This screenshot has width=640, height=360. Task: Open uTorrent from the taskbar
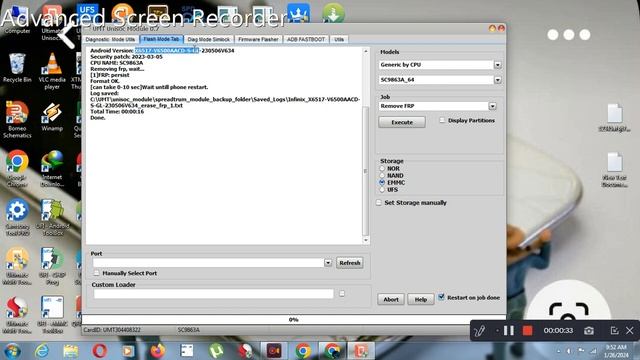click(x=216, y=351)
